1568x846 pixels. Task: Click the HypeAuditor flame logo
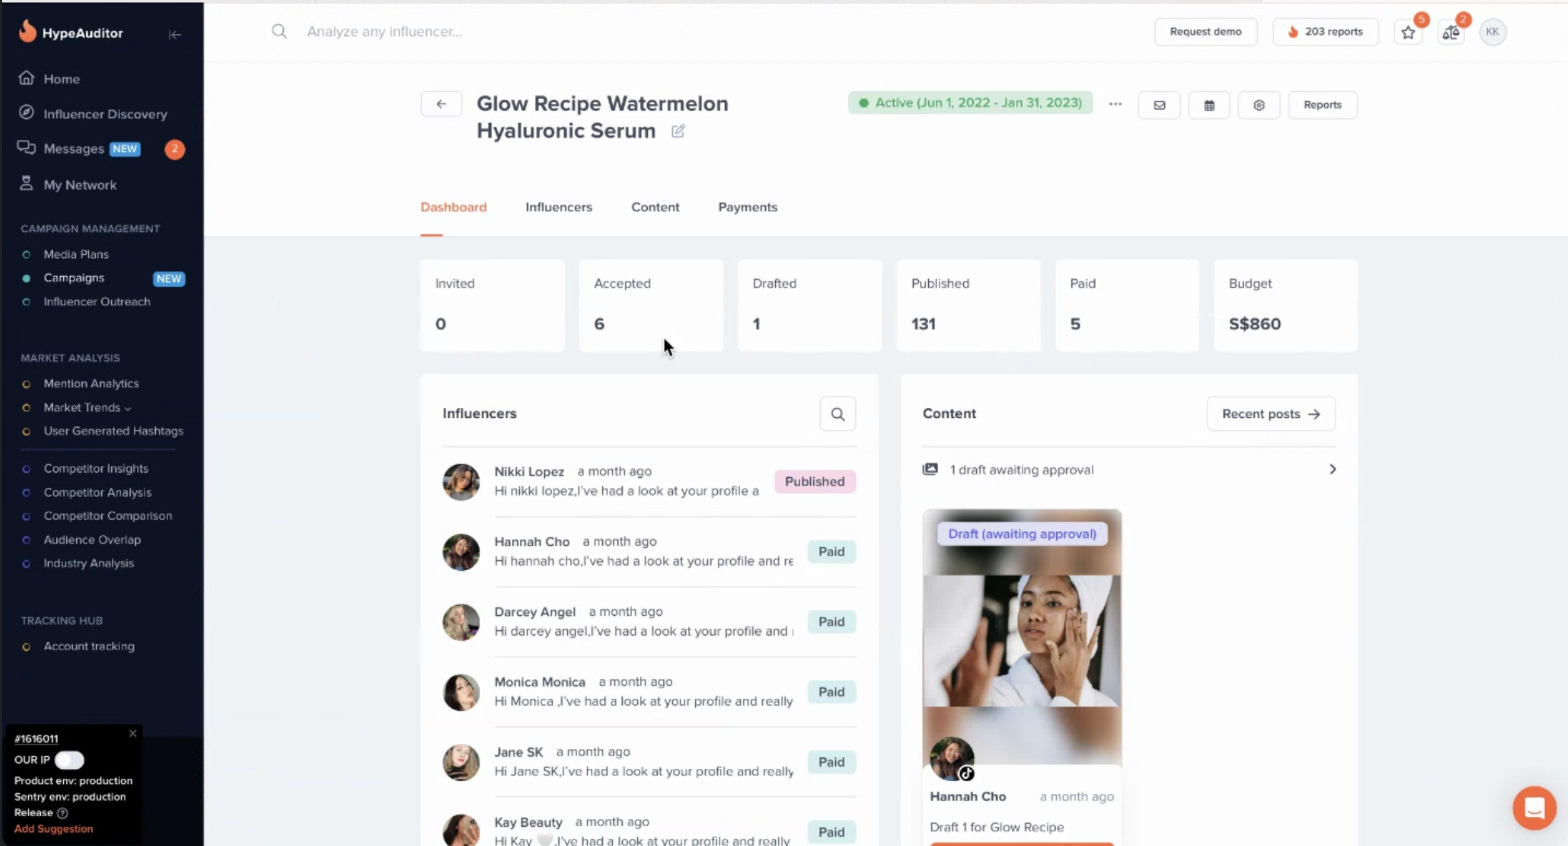27,32
